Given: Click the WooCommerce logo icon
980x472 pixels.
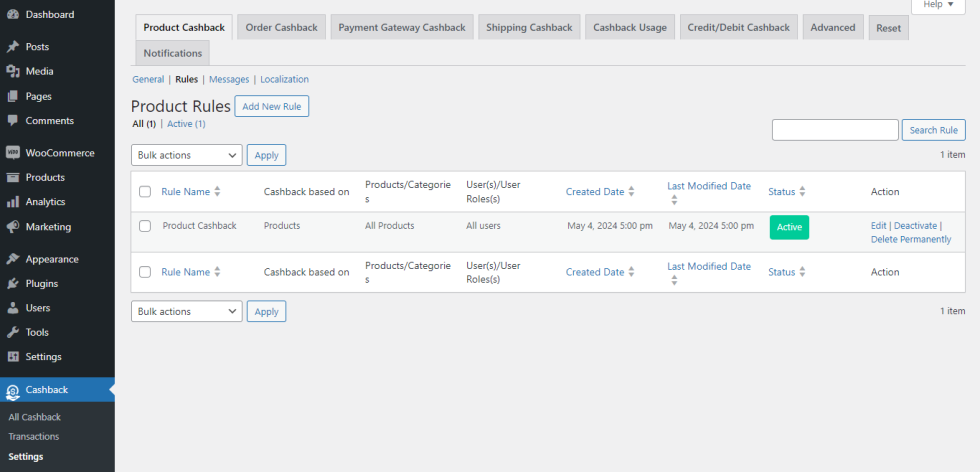Looking at the screenshot, I should pyautogui.click(x=13, y=153).
